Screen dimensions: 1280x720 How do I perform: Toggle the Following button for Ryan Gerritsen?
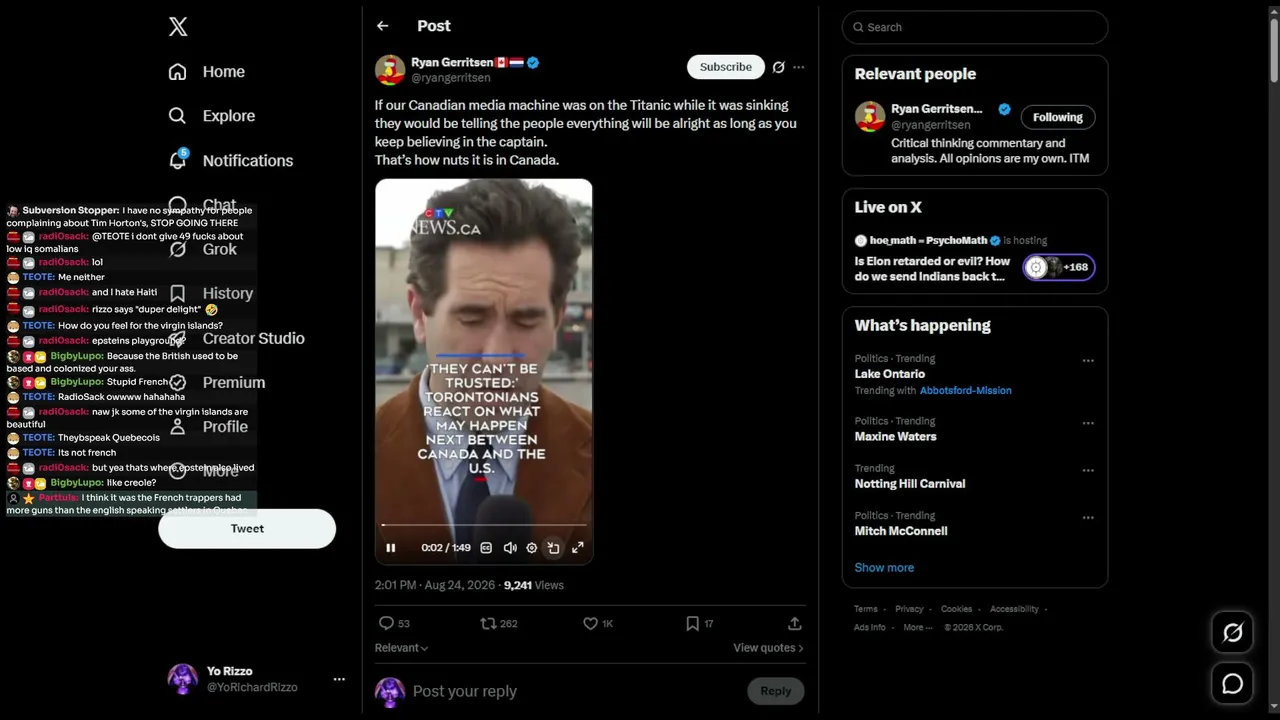tap(1058, 117)
